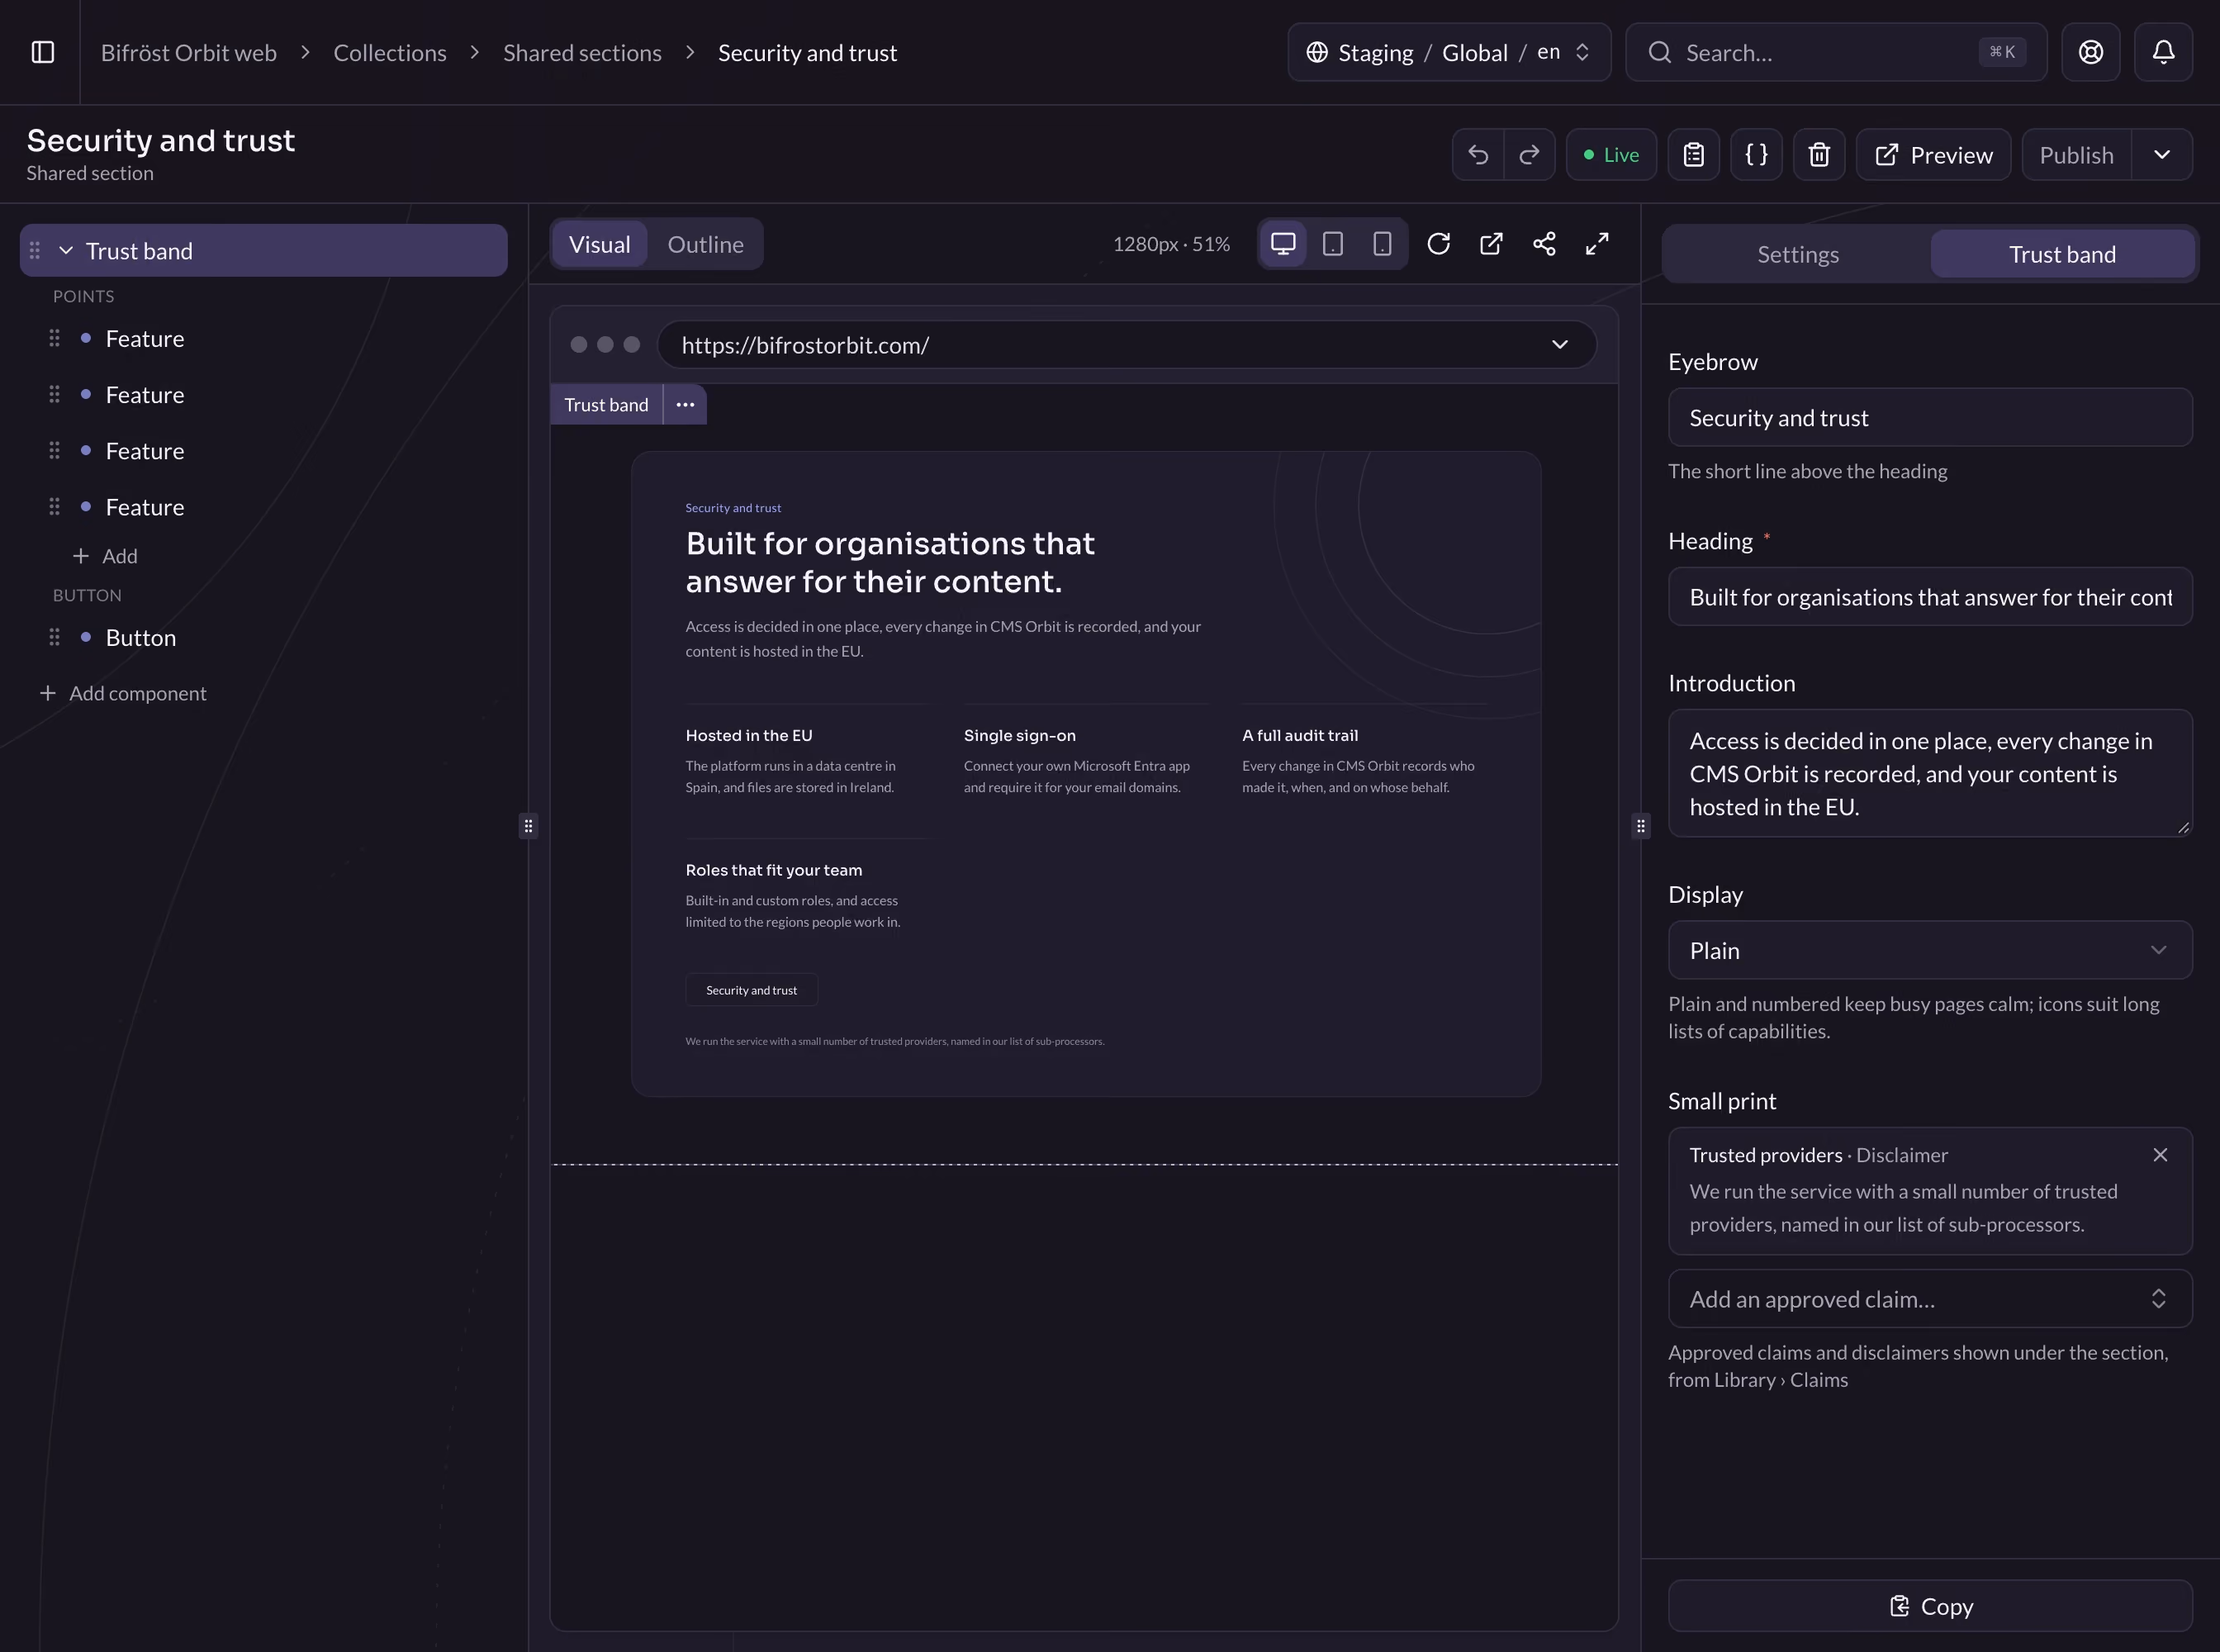Go to Shared sections breadcrumb
This screenshot has height=1652, width=2220.
click(x=582, y=52)
